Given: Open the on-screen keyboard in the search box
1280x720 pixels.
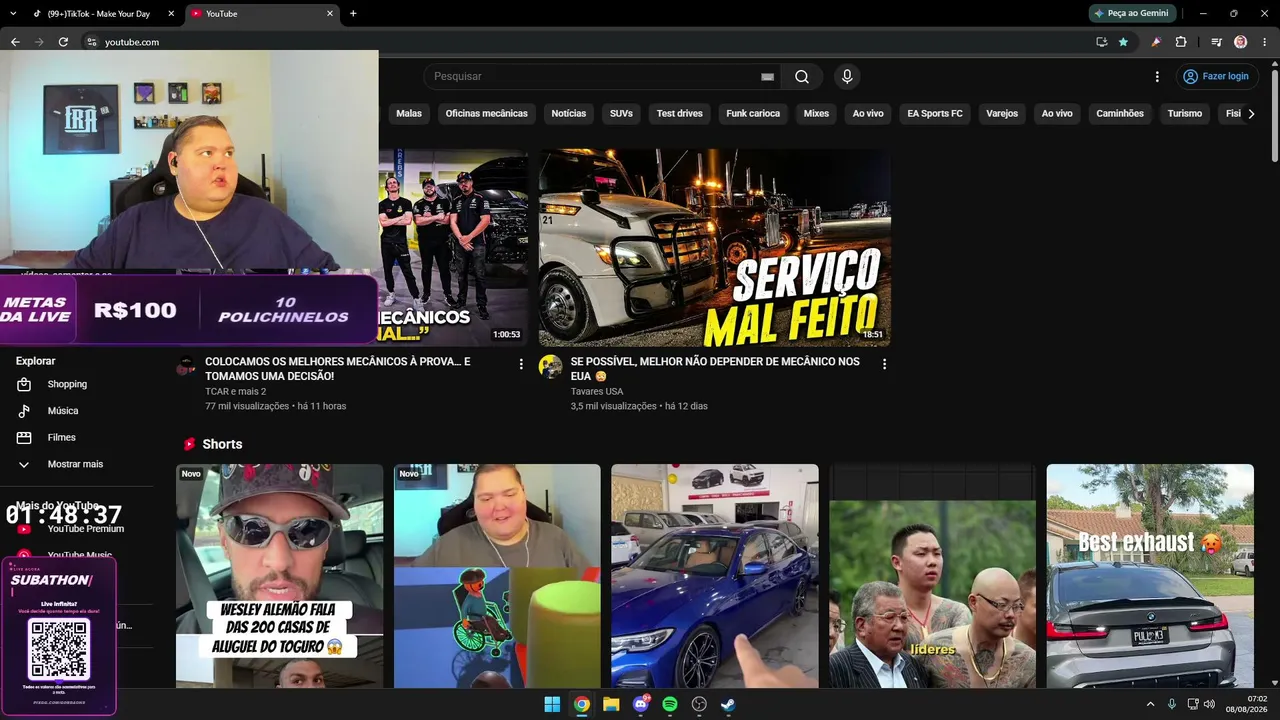Looking at the screenshot, I should click(767, 77).
